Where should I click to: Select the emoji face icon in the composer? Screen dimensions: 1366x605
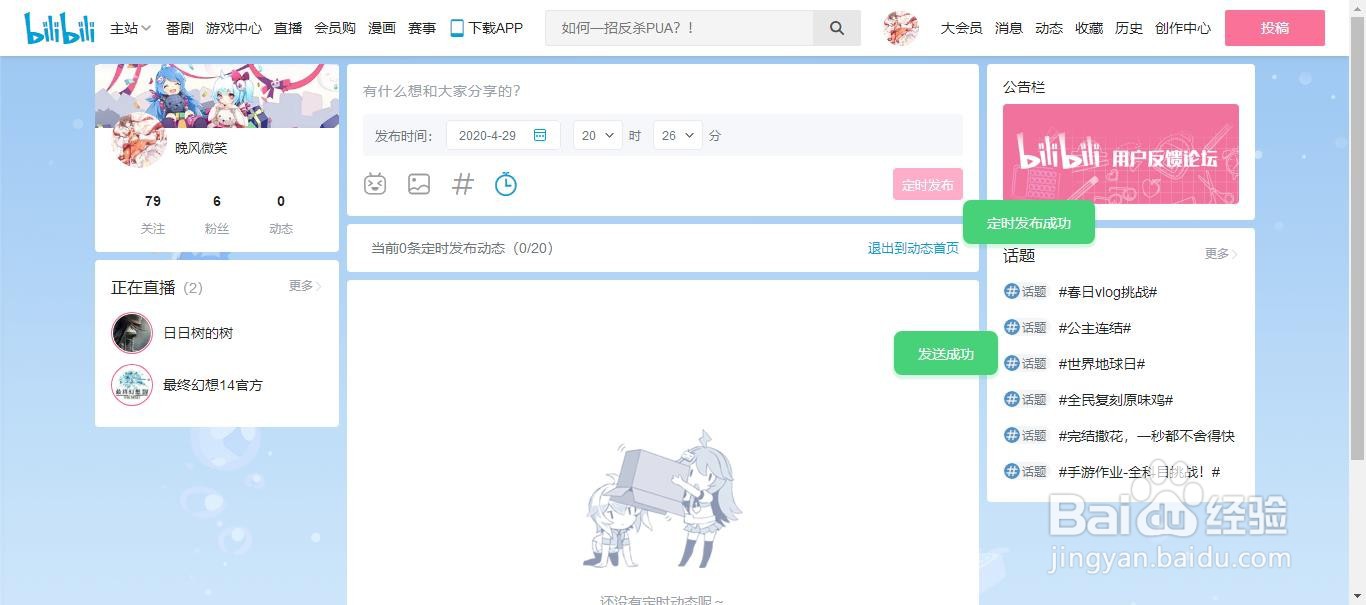click(375, 184)
